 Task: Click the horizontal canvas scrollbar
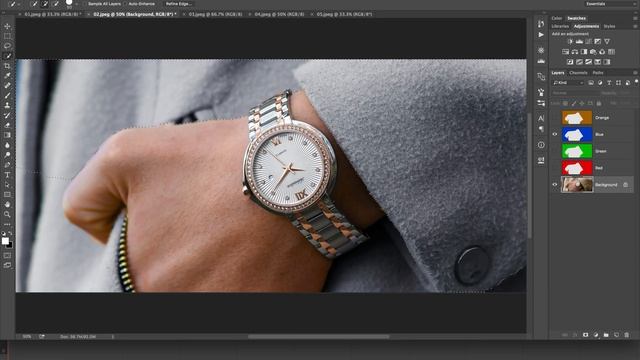318,337
